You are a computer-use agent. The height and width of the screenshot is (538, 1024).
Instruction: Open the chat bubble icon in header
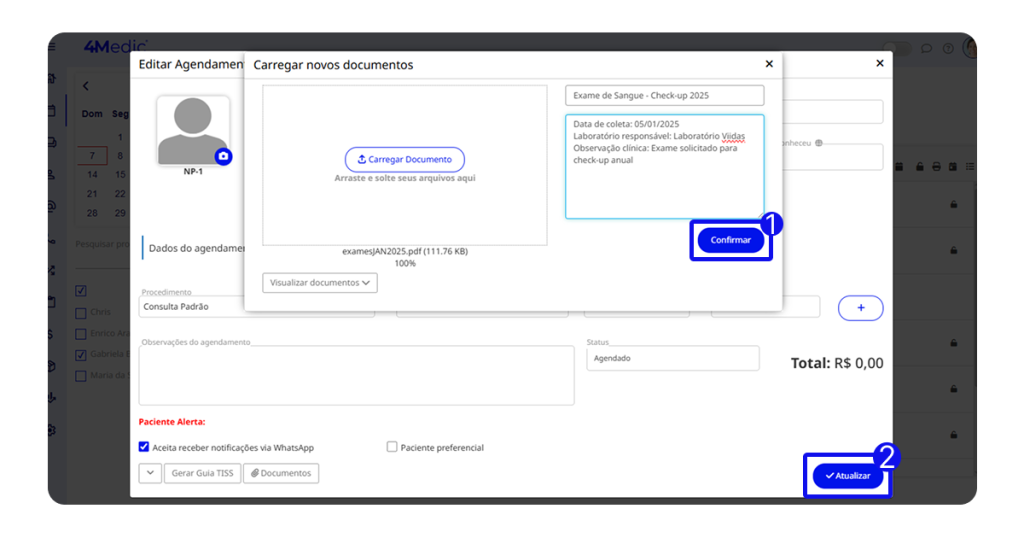click(927, 48)
